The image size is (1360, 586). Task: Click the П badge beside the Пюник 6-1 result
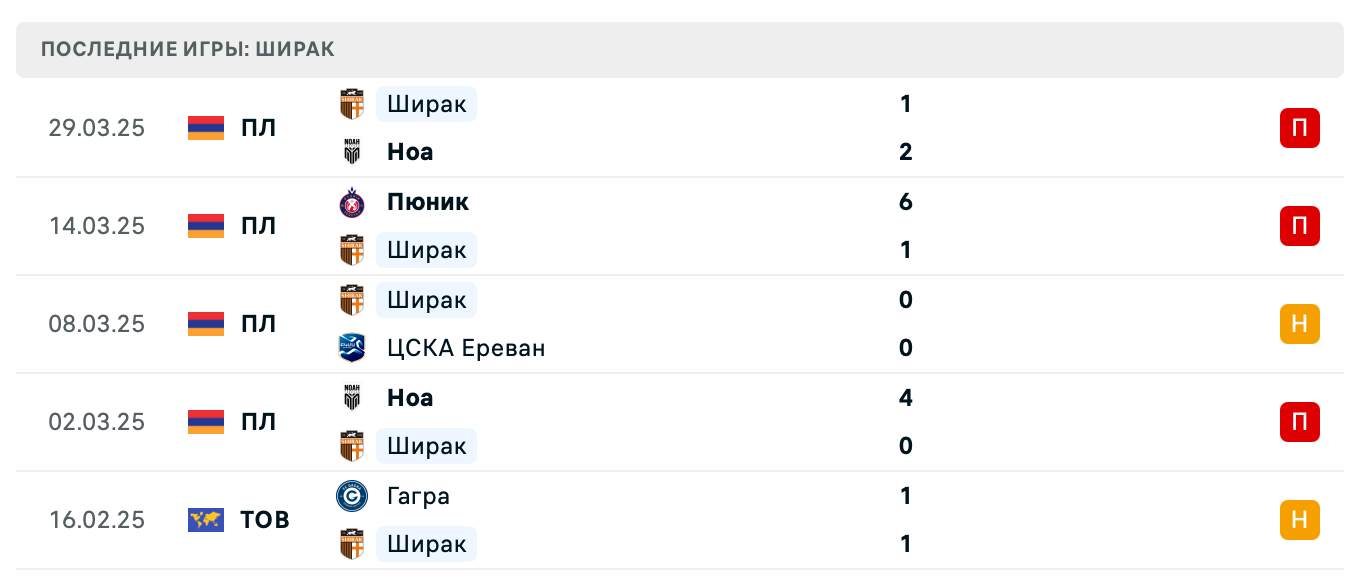click(x=1299, y=226)
